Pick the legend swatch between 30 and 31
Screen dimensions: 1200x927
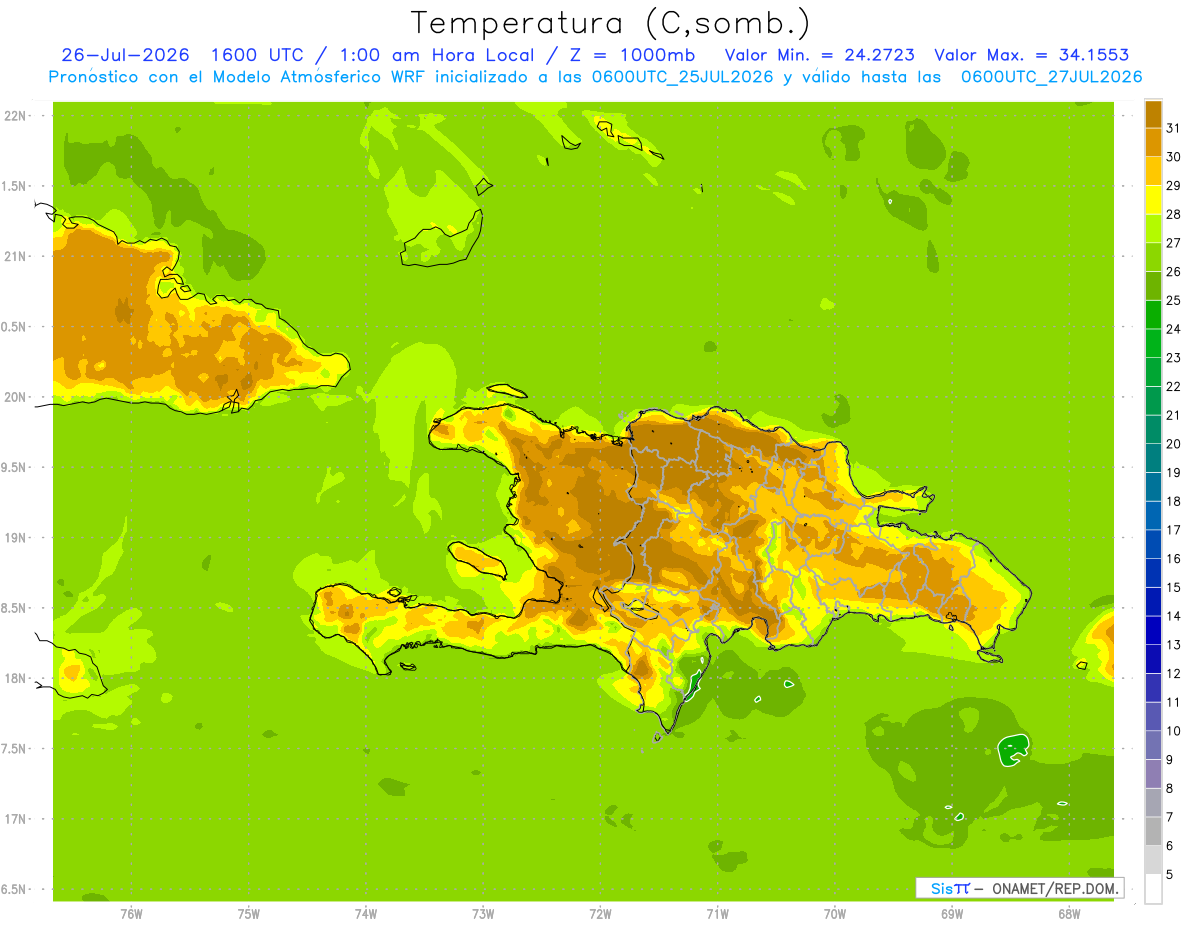point(1153,142)
